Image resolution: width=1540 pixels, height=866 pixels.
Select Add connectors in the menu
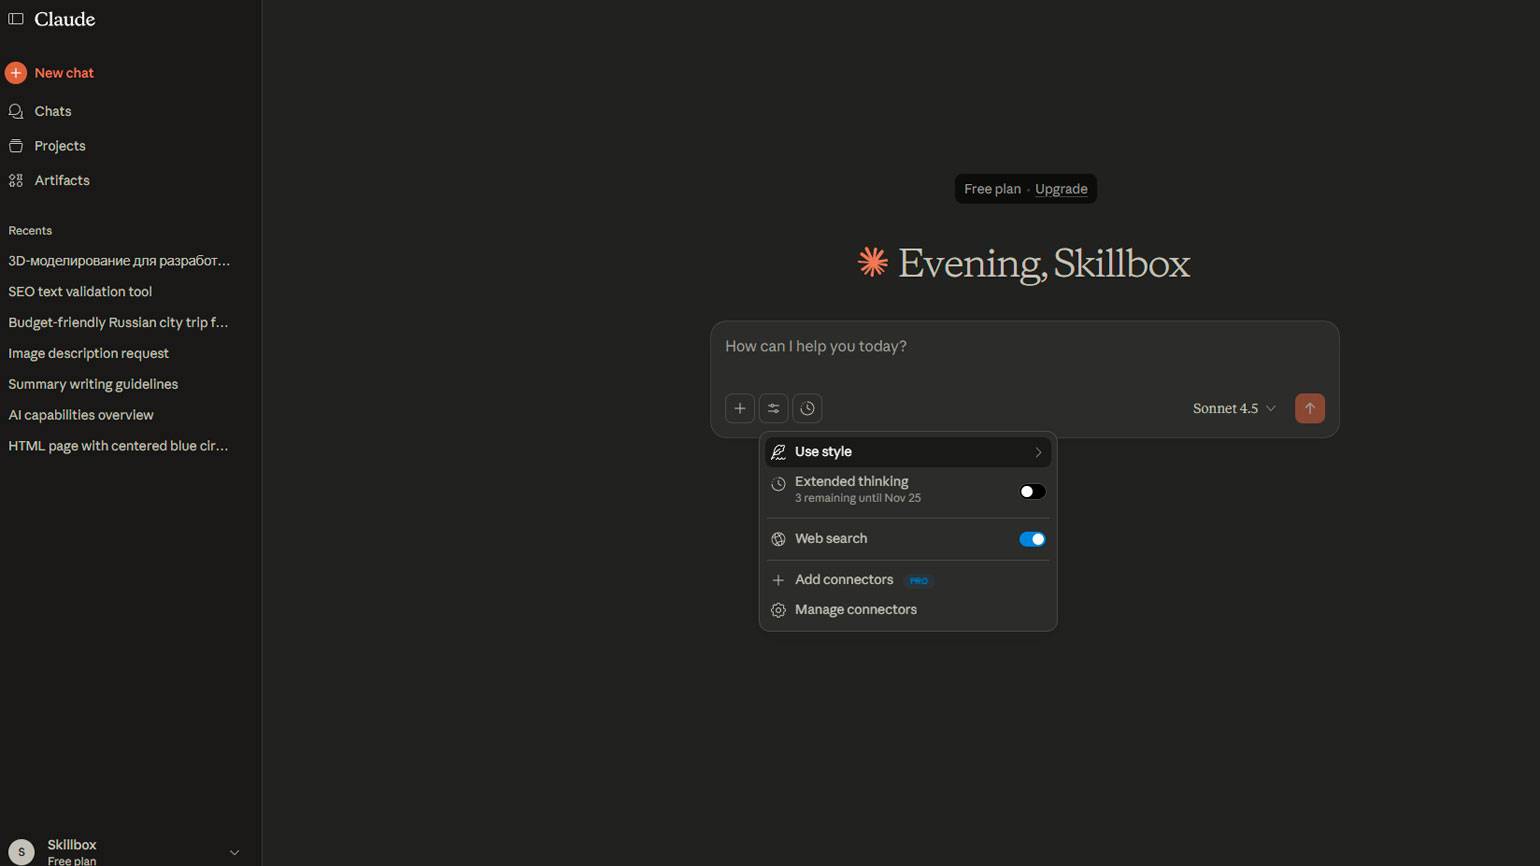tap(843, 580)
